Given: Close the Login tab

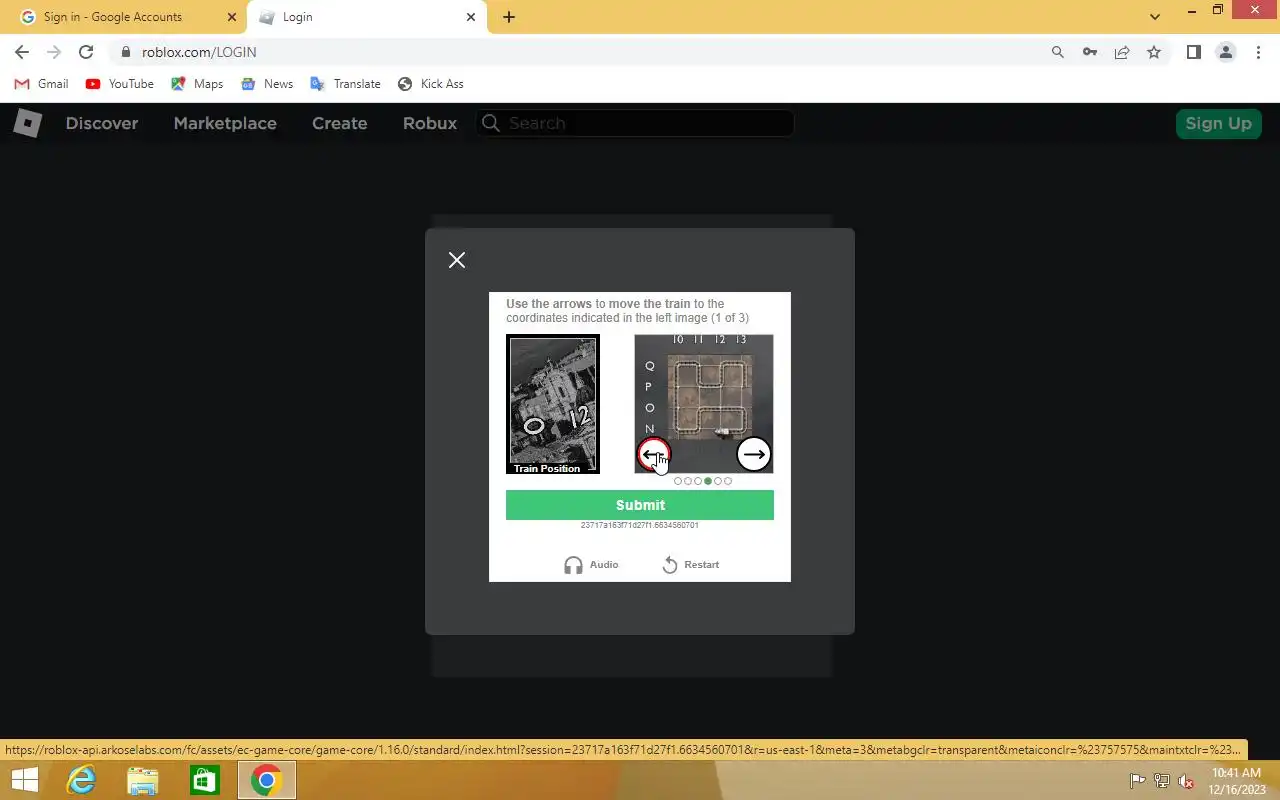Looking at the screenshot, I should coord(471,17).
